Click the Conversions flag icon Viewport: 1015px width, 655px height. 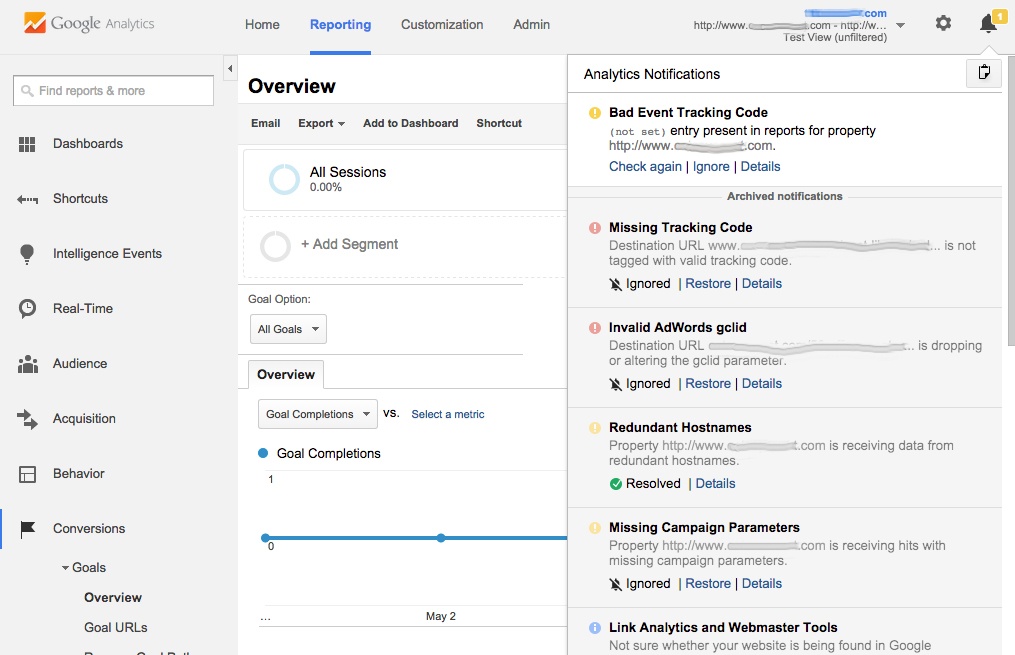point(27,528)
